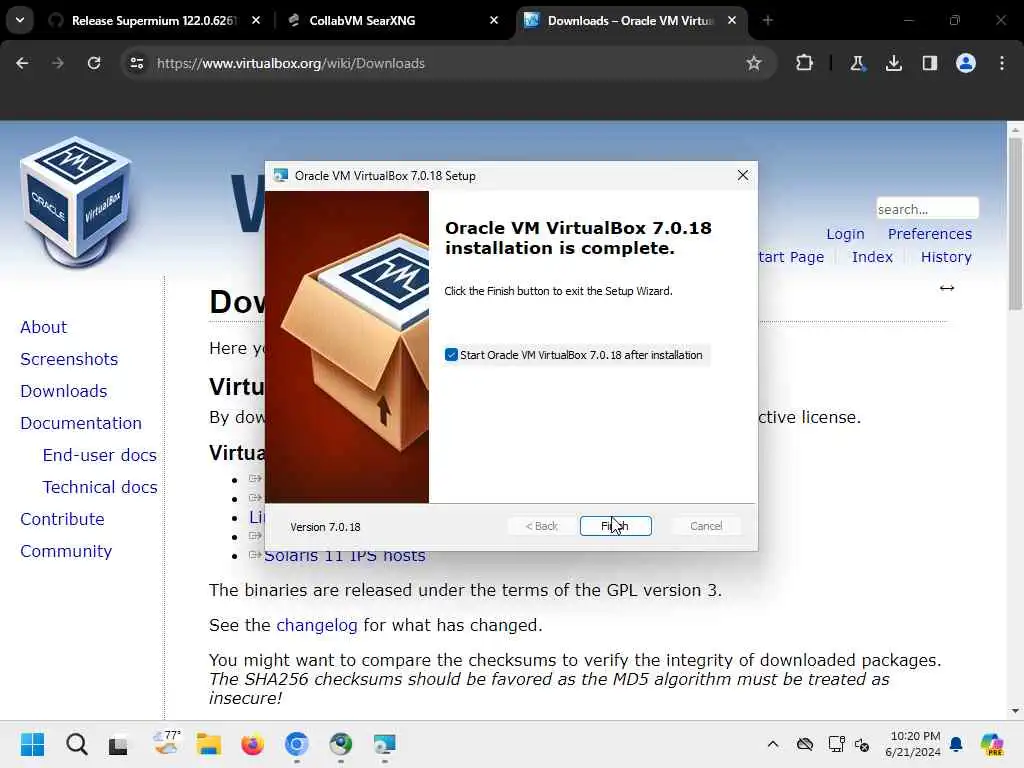
Task: Click the browser forward arrow
Action: click(x=57, y=63)
